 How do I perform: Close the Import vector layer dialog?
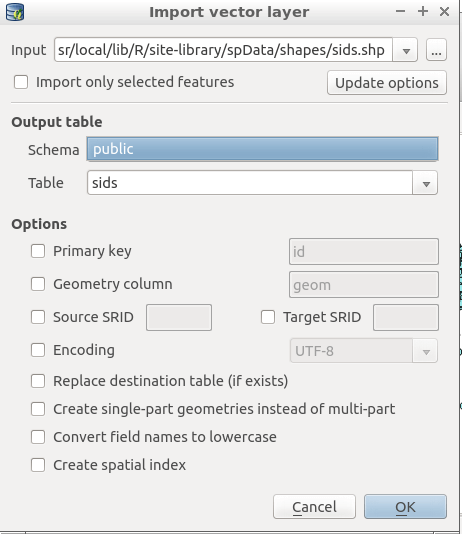[x=445, y=12]
